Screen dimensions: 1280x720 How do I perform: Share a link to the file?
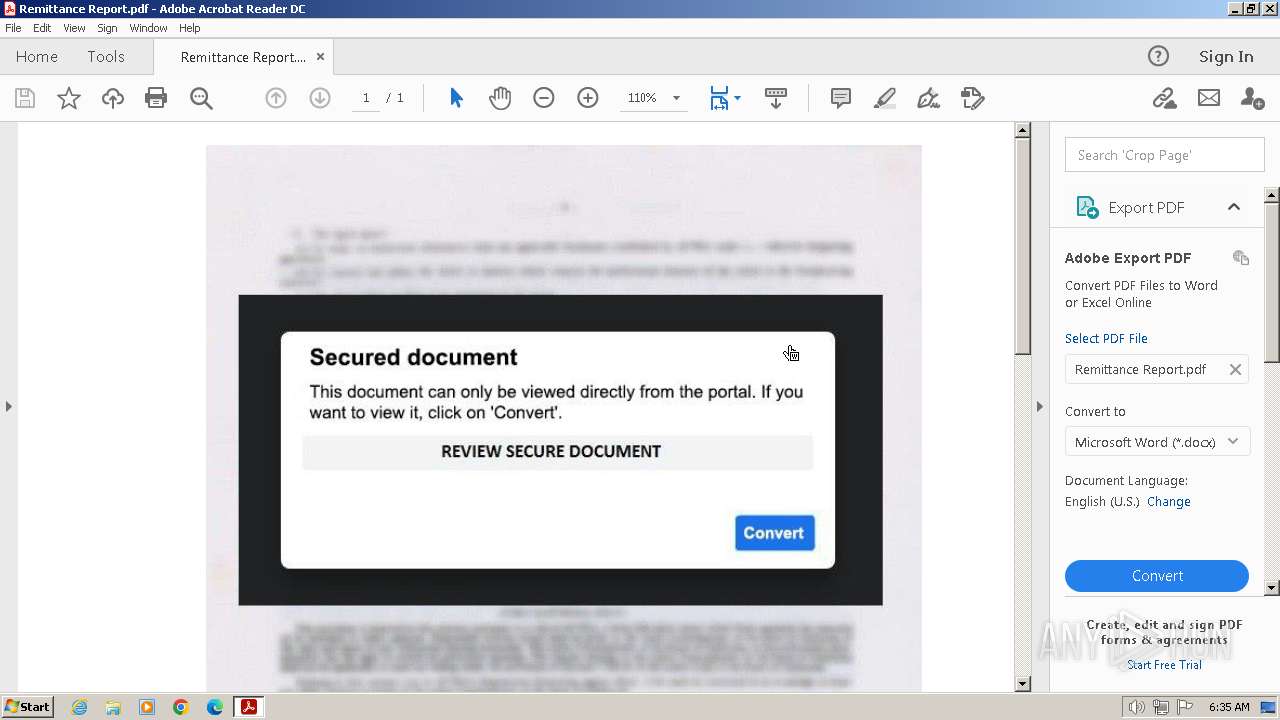point(1164,98)
